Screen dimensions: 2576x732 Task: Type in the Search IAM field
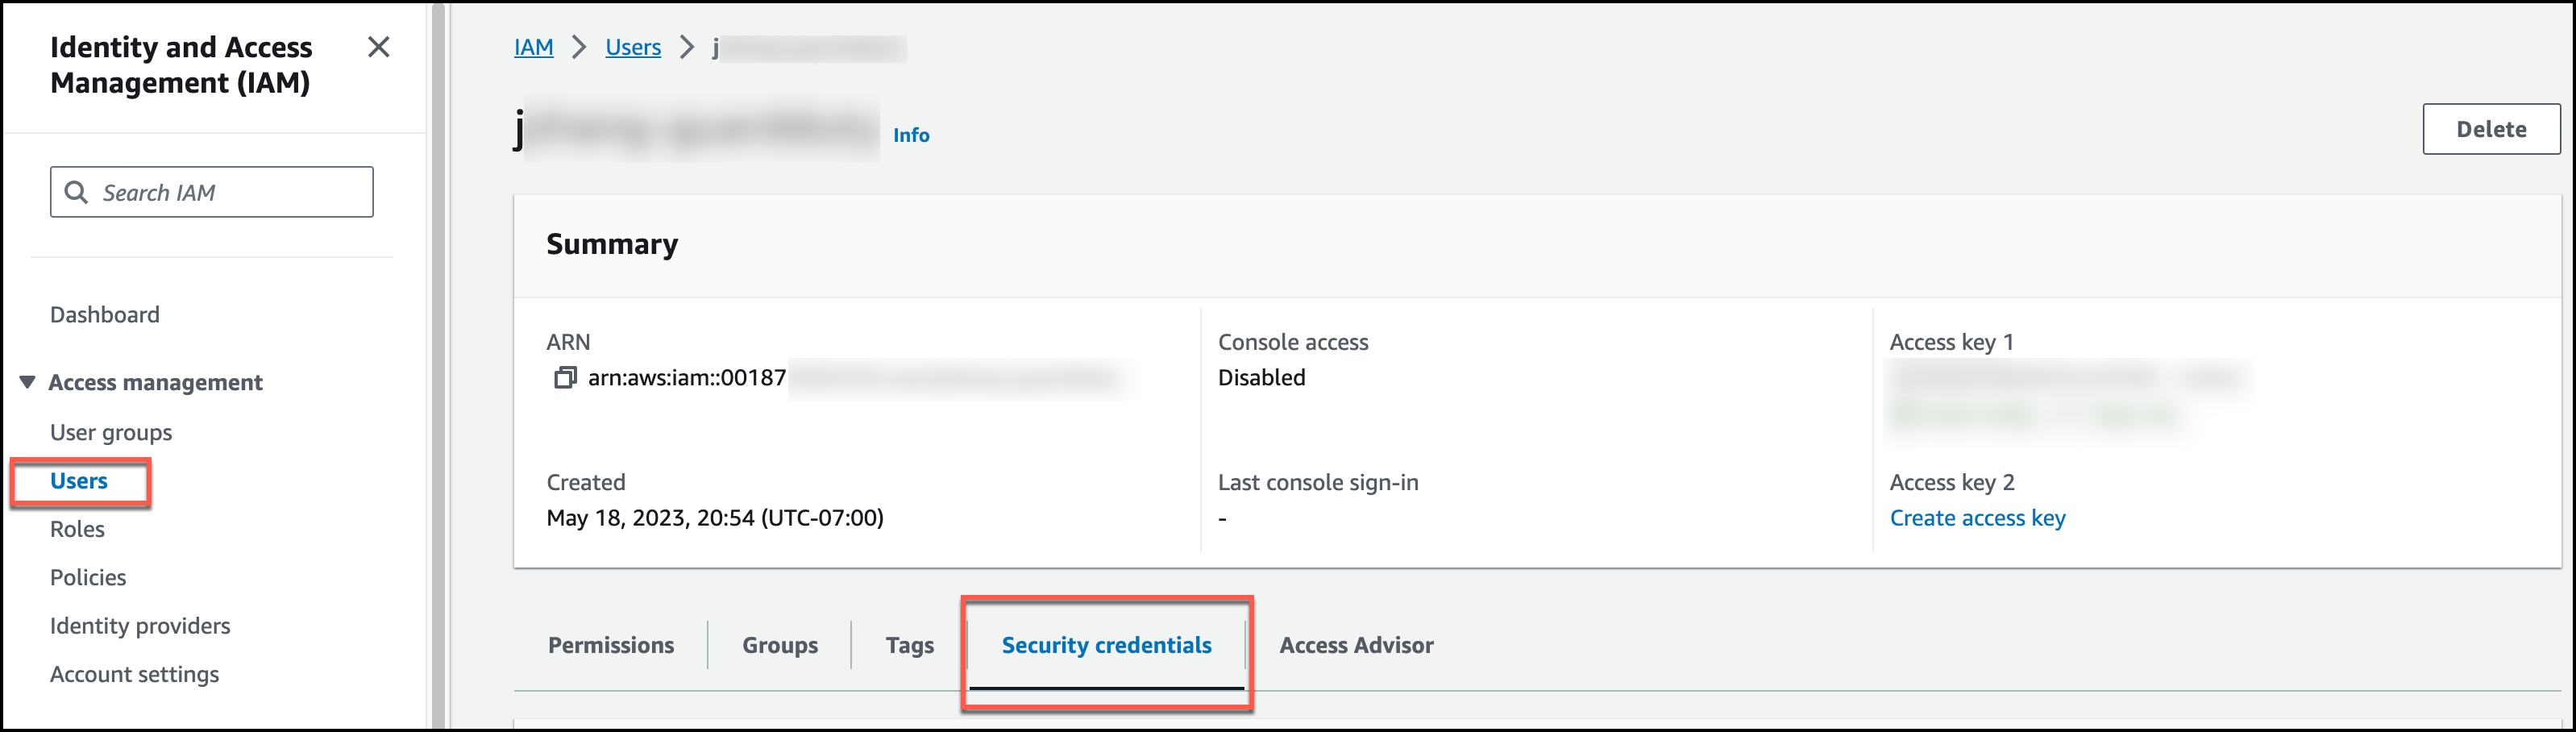point(230,192)
